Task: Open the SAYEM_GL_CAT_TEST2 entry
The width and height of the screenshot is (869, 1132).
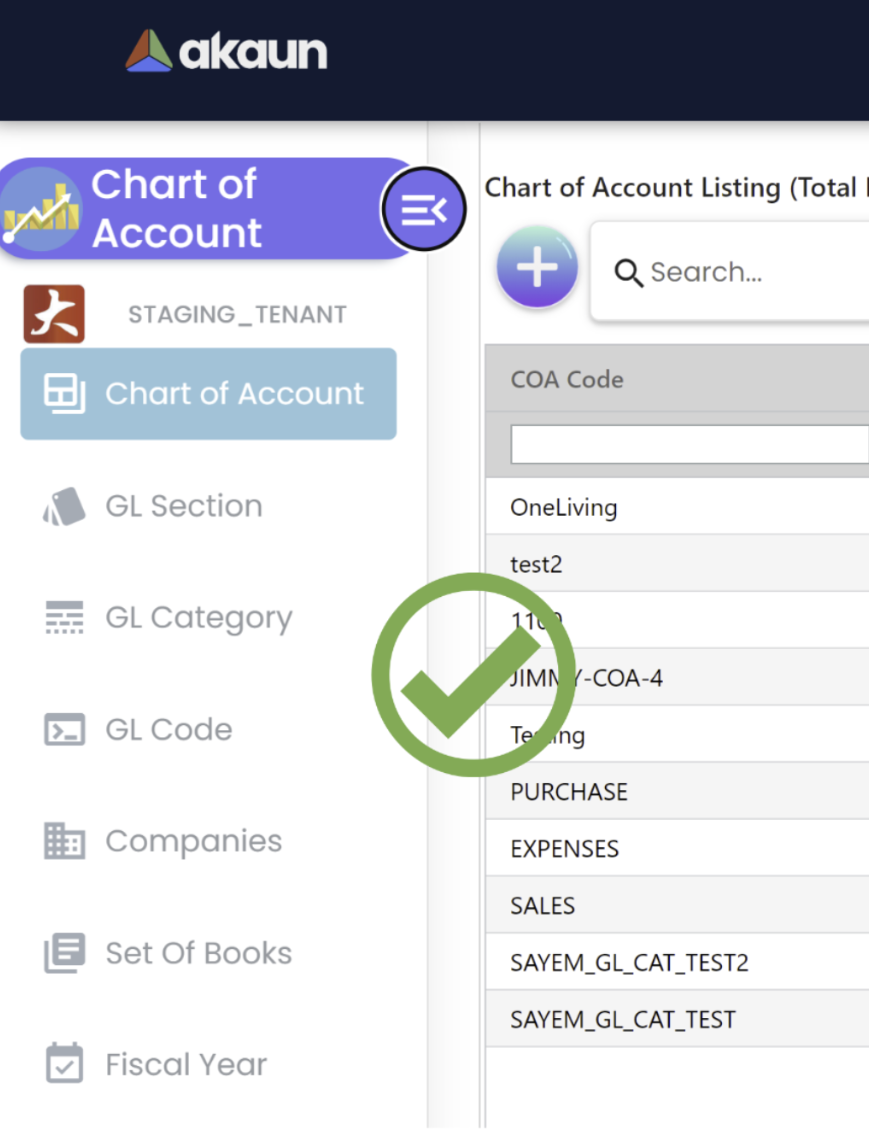Action: click(x=629, y=963)
